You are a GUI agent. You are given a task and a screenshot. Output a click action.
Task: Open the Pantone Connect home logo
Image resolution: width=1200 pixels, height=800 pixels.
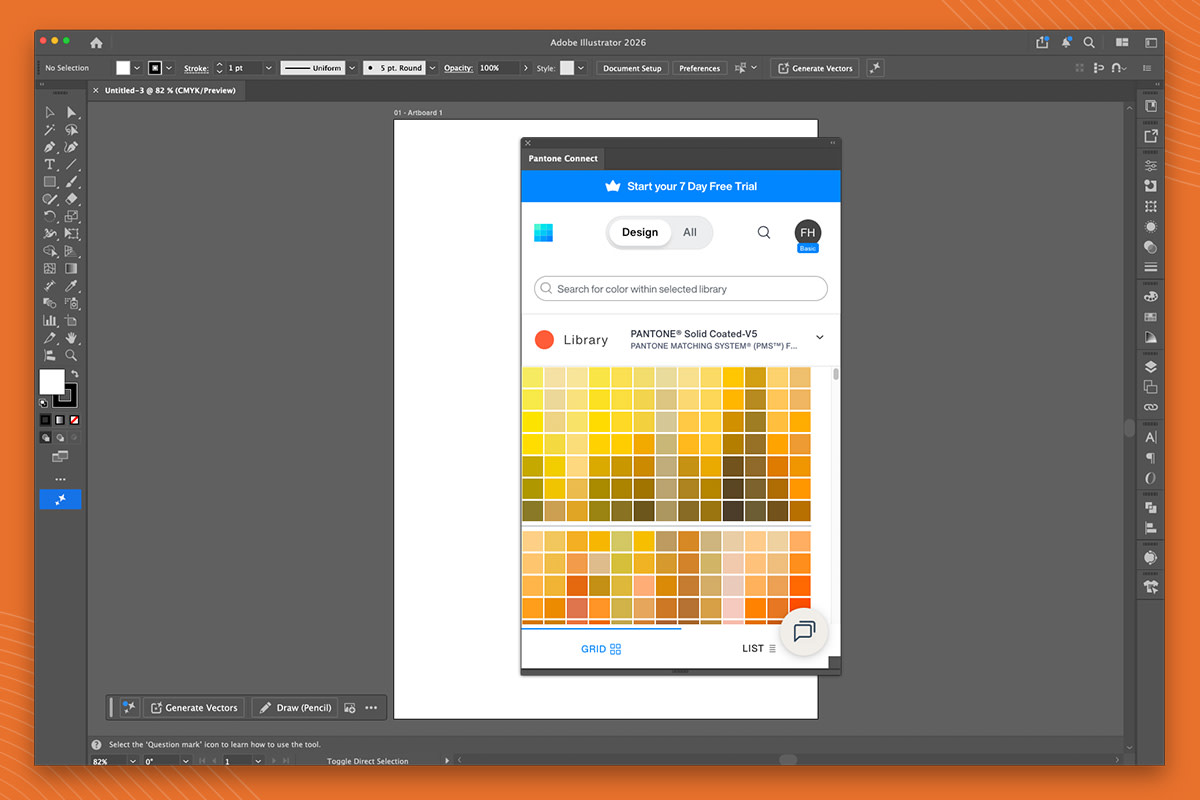[x=543, y=232]
